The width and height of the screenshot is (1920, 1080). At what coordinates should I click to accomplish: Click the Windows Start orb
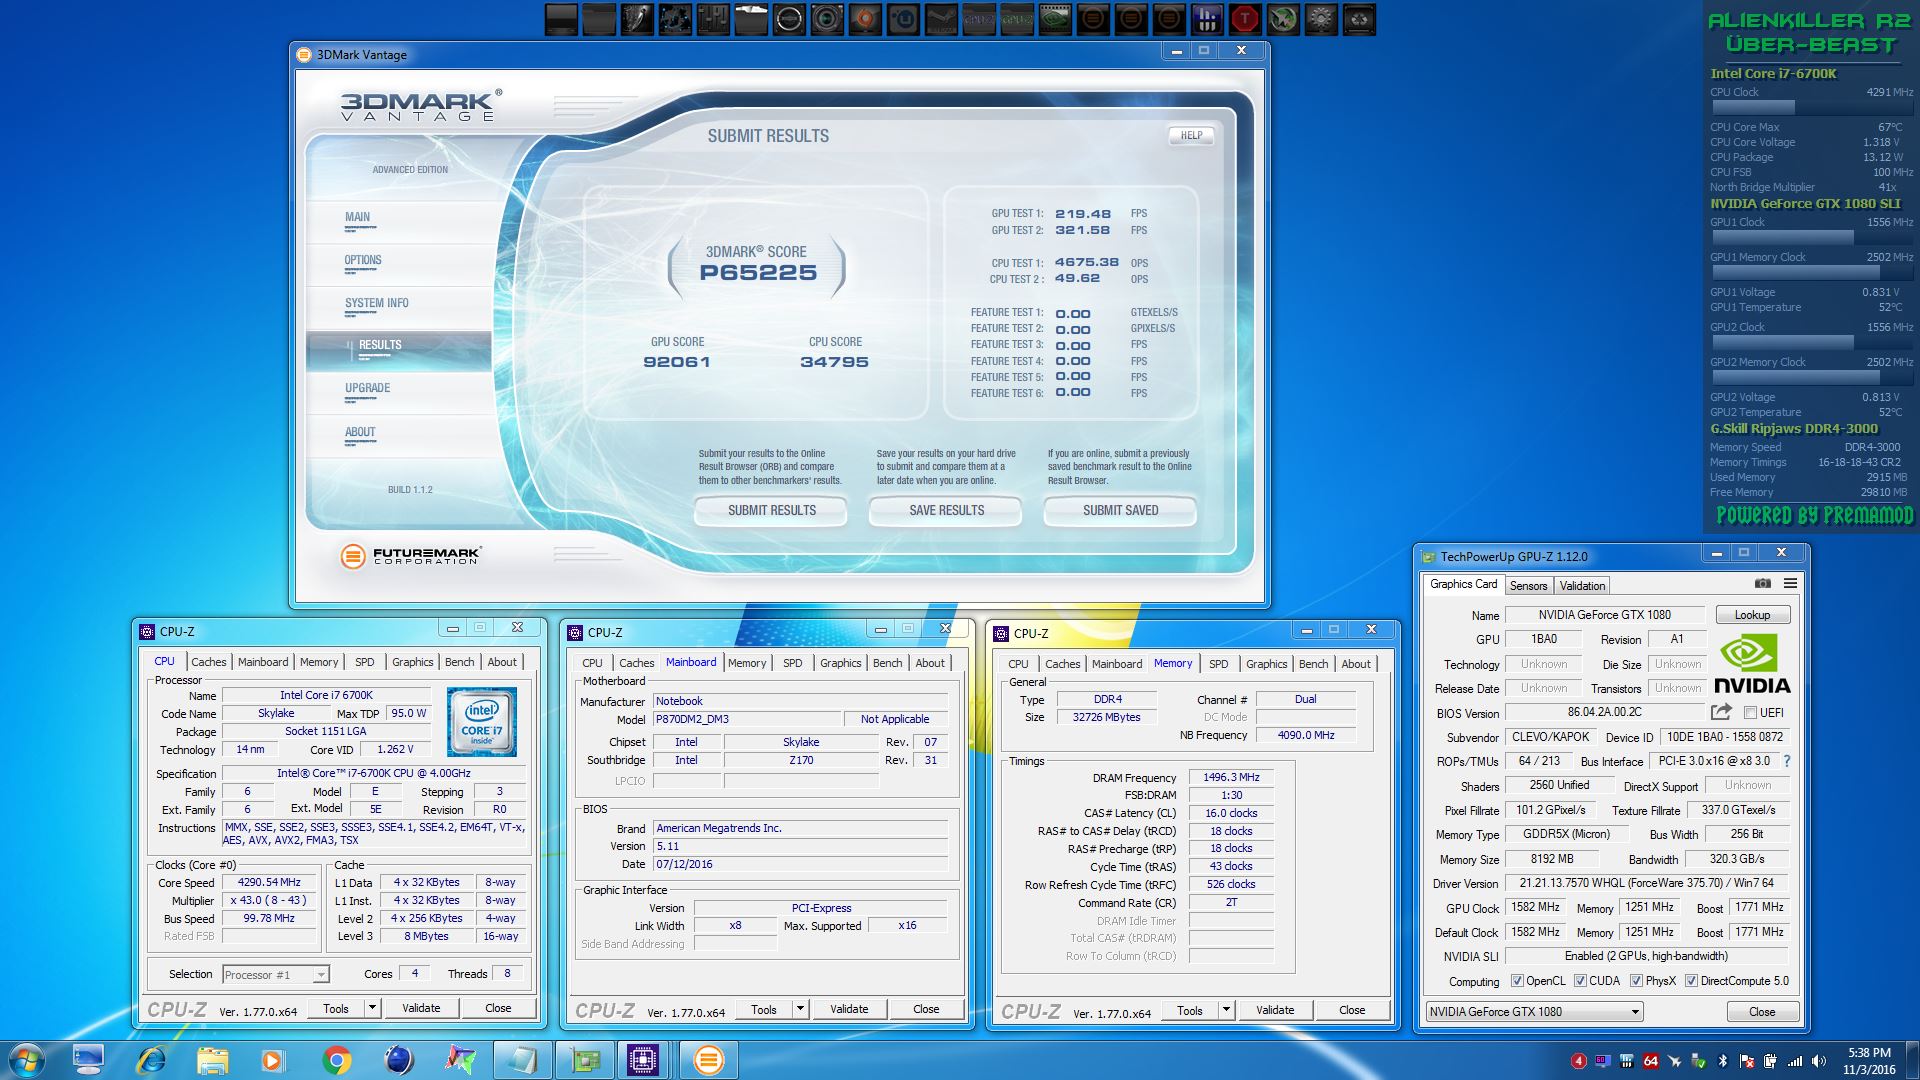pyautogui.click(x=25, y=1060)
